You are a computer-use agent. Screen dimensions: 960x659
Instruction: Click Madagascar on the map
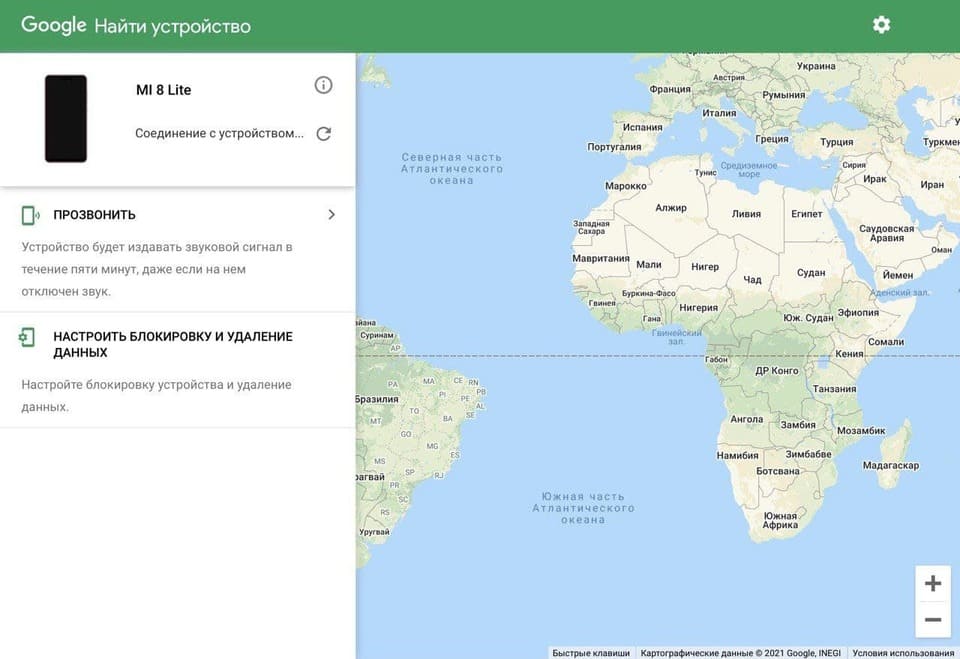(890, 465)
